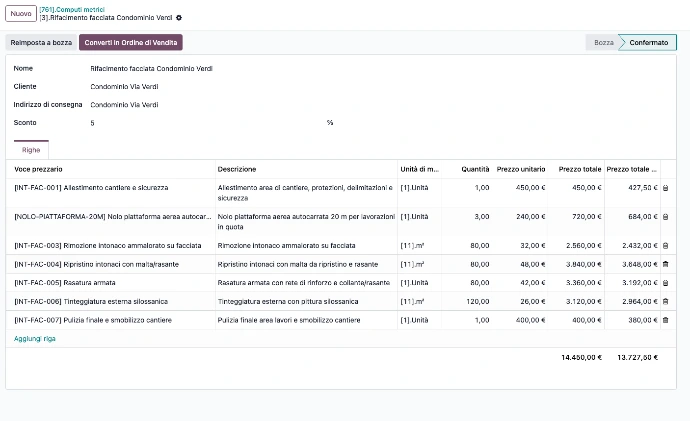The image size is (690, 421).
Task: Click the Aggiungi riga link
Action: (x=35, y=339)
